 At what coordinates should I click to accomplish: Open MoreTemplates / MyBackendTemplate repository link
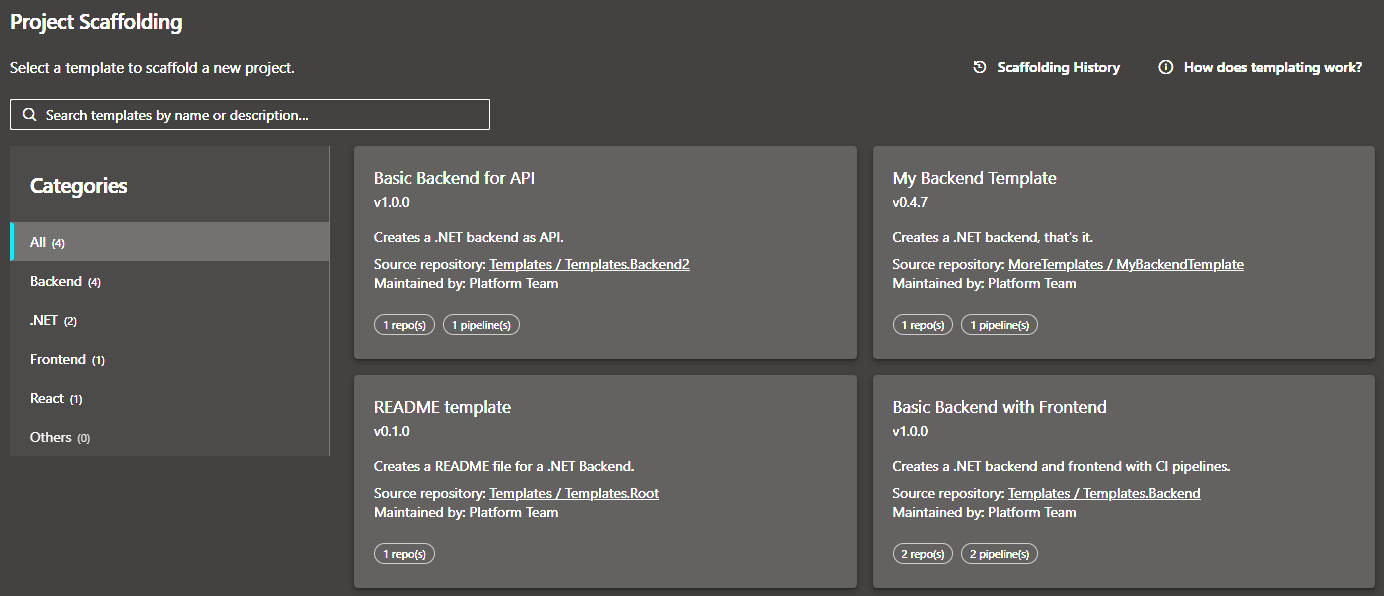pyautogui.click(x=1126, y=264)
